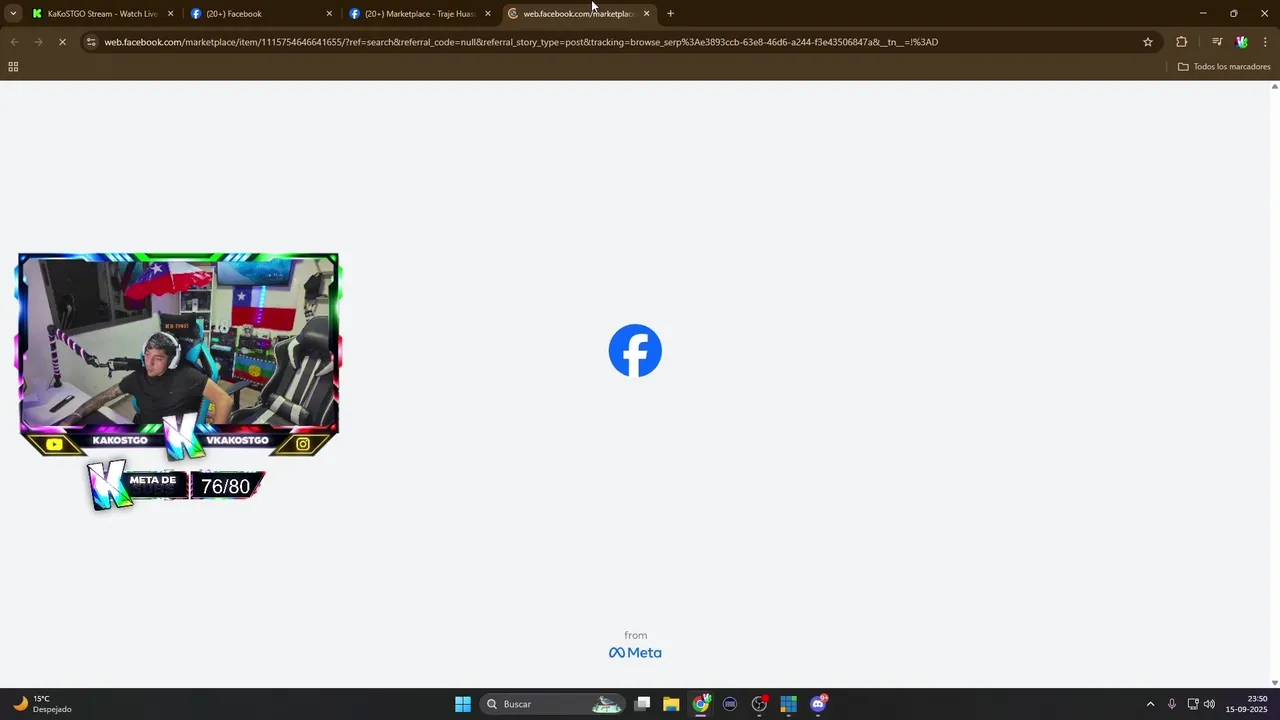This screenshot has height=720, width=1280.
Task: Open a new browser tab
Action: click(x=670, y=14)
